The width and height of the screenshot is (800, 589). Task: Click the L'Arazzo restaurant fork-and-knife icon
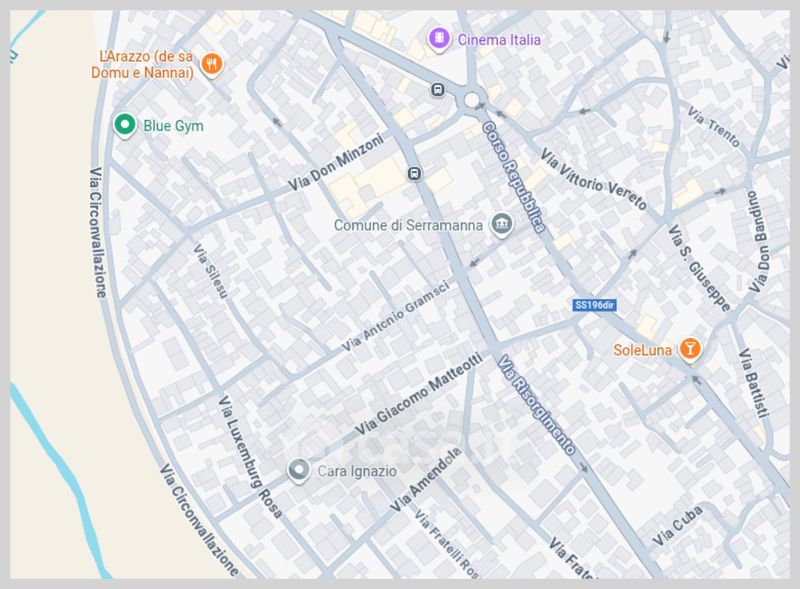[210, 65]
